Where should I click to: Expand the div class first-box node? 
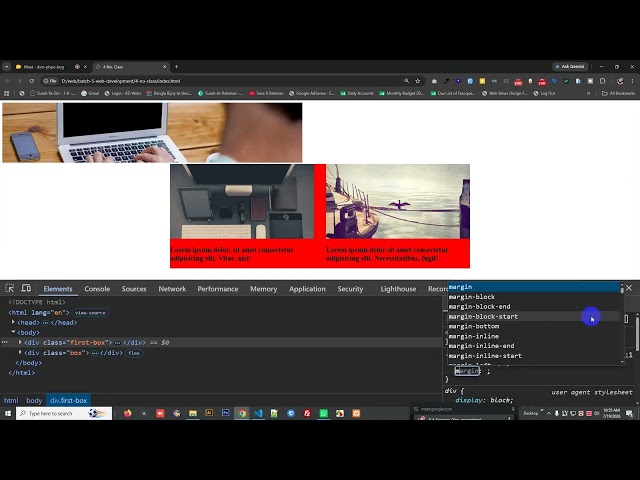pyautogui.click(x=20, y=342)
